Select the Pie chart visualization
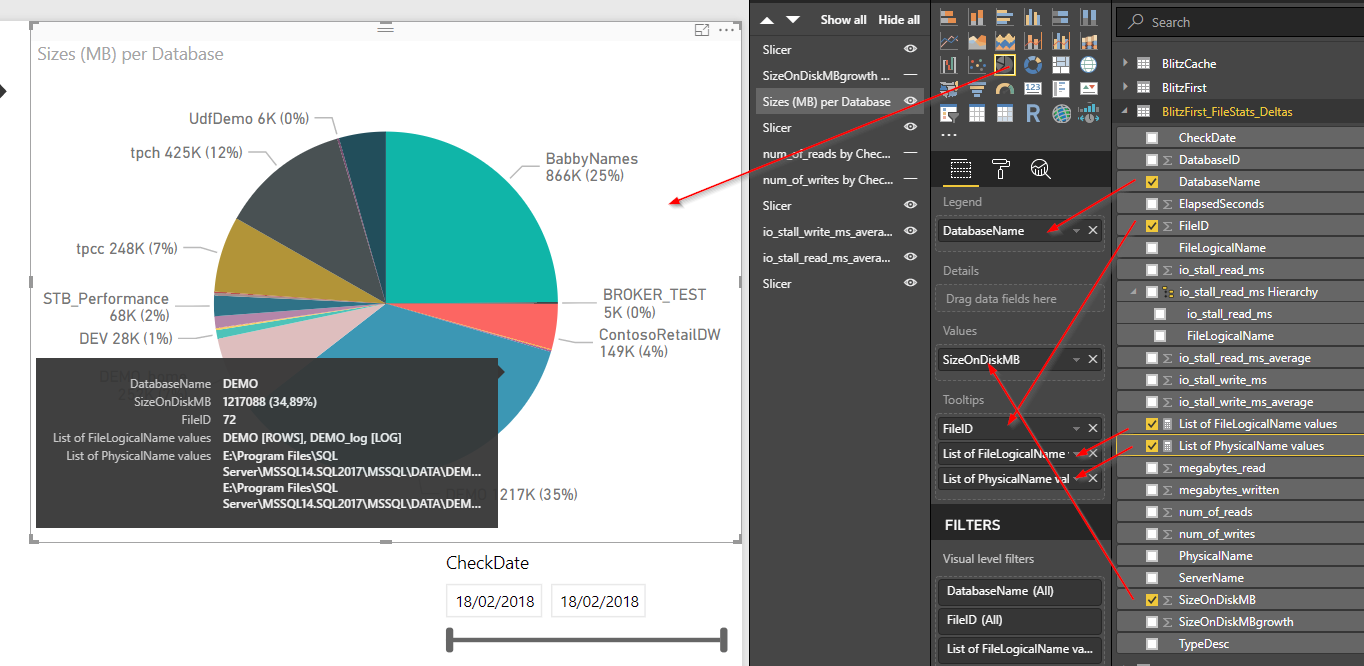 point(1005,65)
